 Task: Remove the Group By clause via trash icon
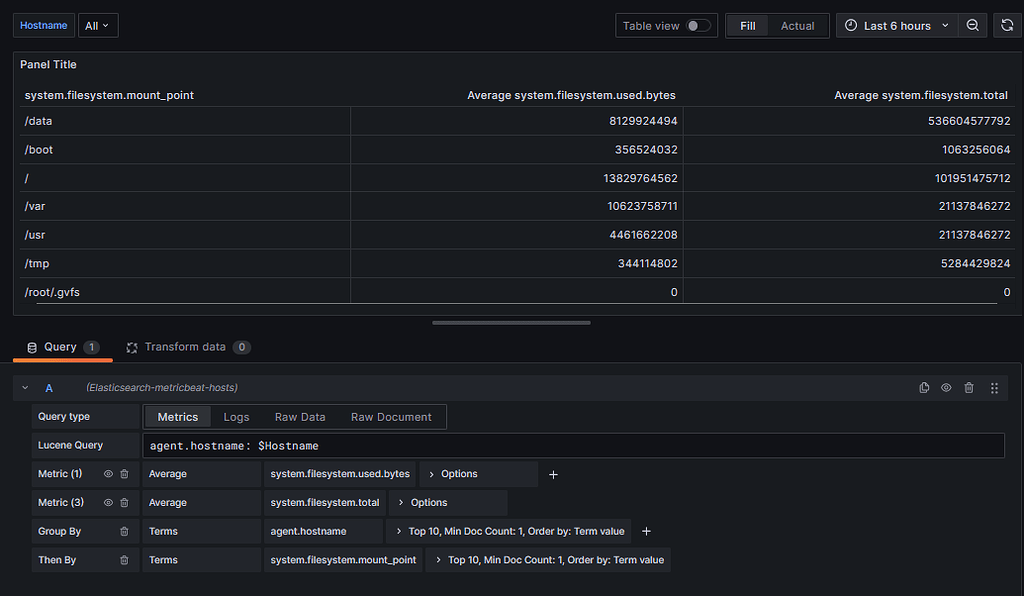click(124, 531)
